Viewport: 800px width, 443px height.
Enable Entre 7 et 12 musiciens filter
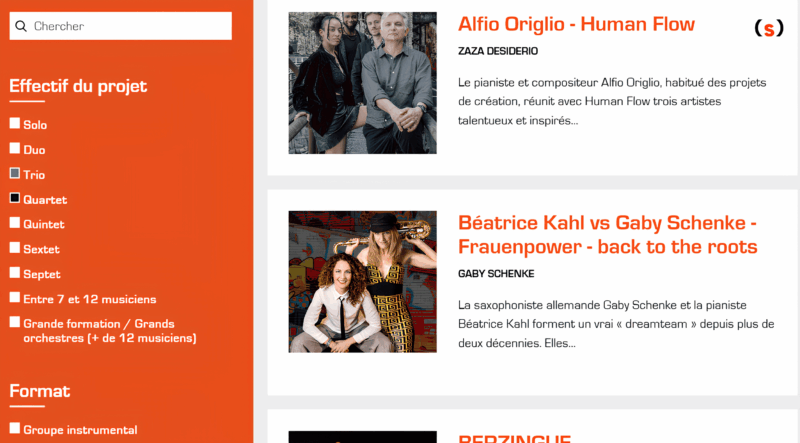(x=15, y=298)
